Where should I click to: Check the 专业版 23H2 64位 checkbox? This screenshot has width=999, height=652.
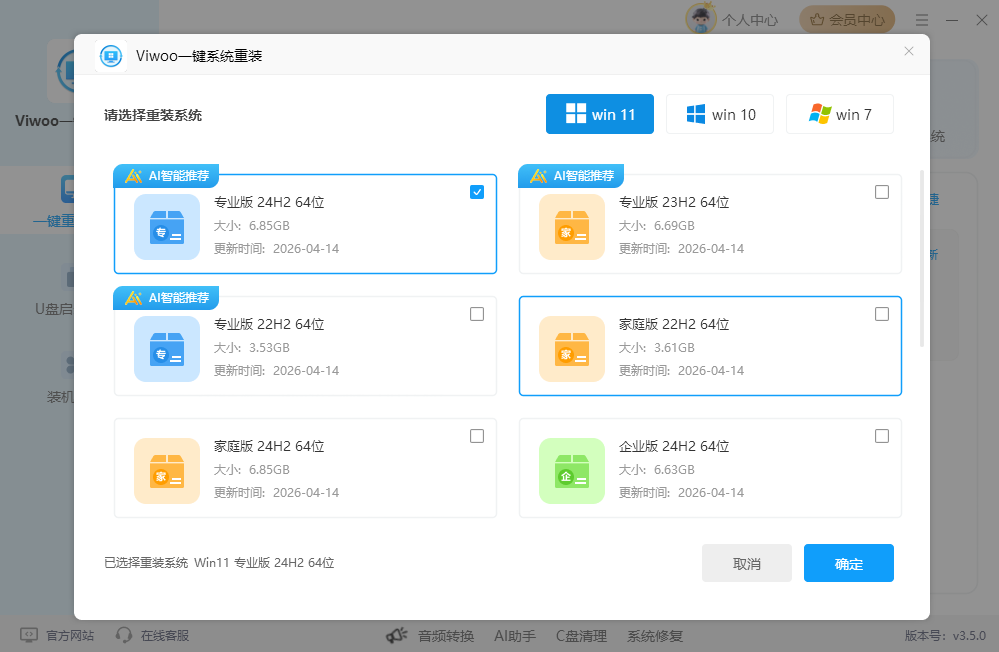[882, 192]
